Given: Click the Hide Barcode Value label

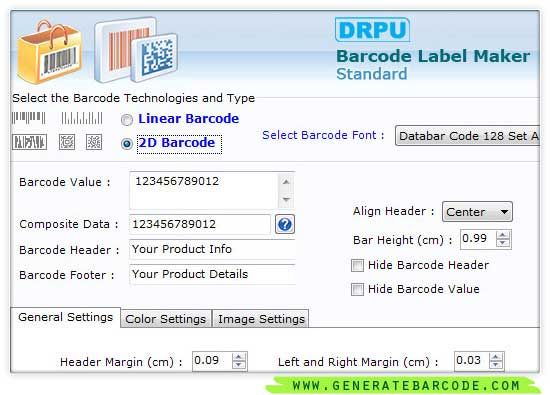Looking at the screenshot, I should [424, 289].
